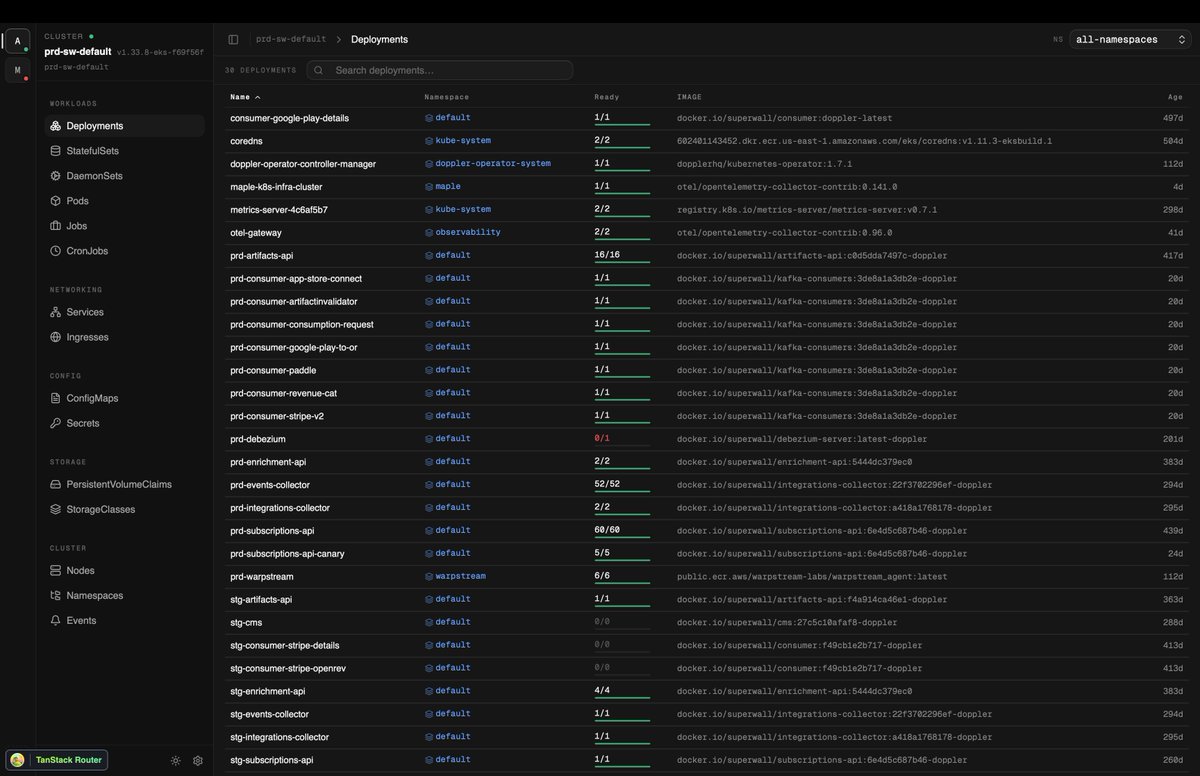Screen dimensions: 1200x776
Task: Click the Secrets key icon
Action: [56, 423]
